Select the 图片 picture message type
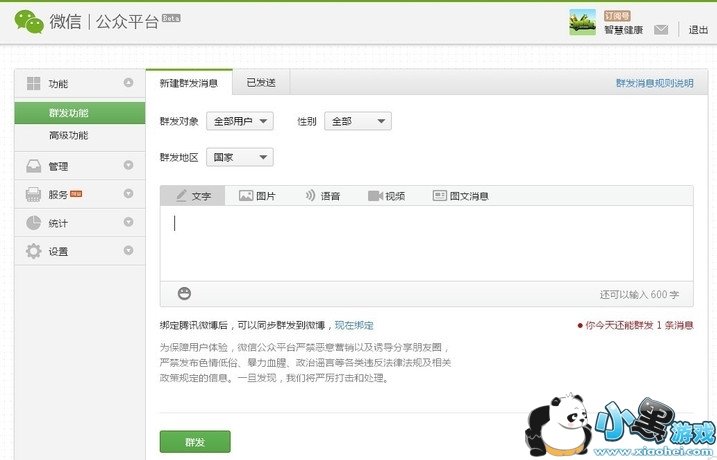717x460 pixels. click(257, 196)
